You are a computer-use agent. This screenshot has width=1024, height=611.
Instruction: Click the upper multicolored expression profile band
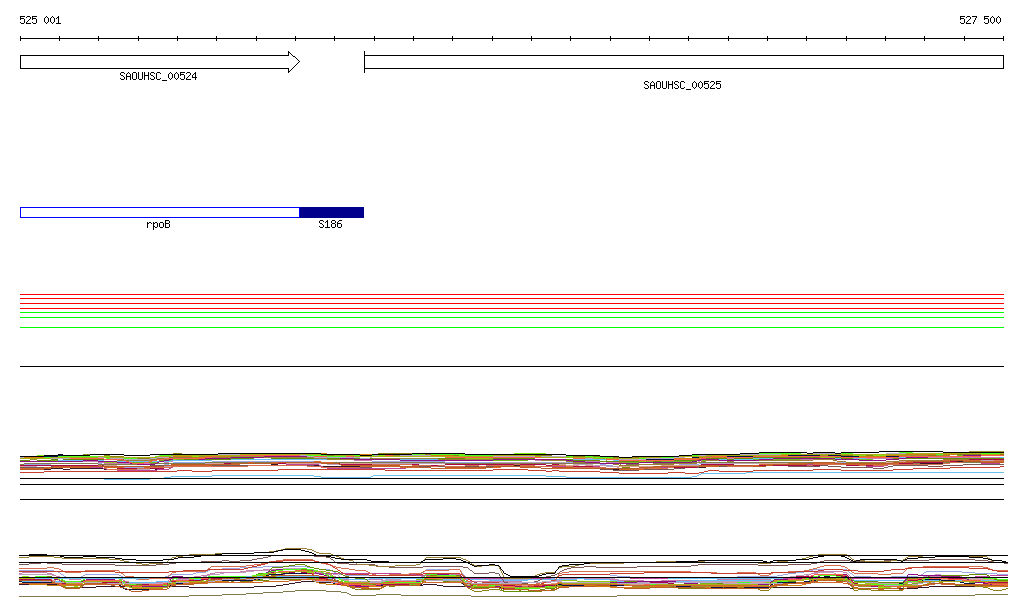pos(511,462)
